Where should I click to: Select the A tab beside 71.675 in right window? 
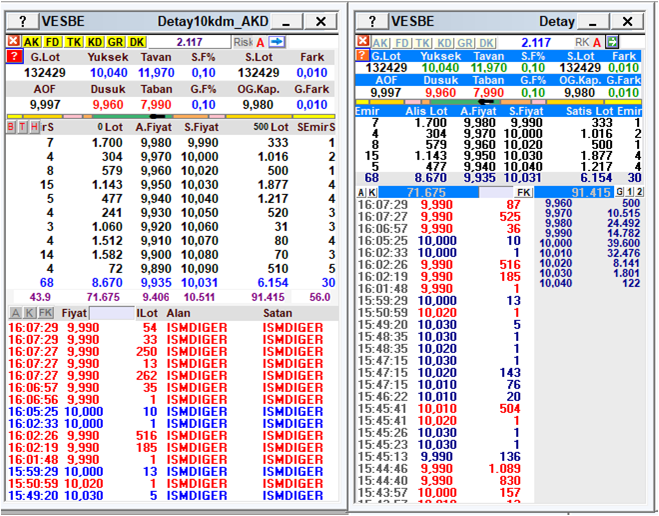361,193
